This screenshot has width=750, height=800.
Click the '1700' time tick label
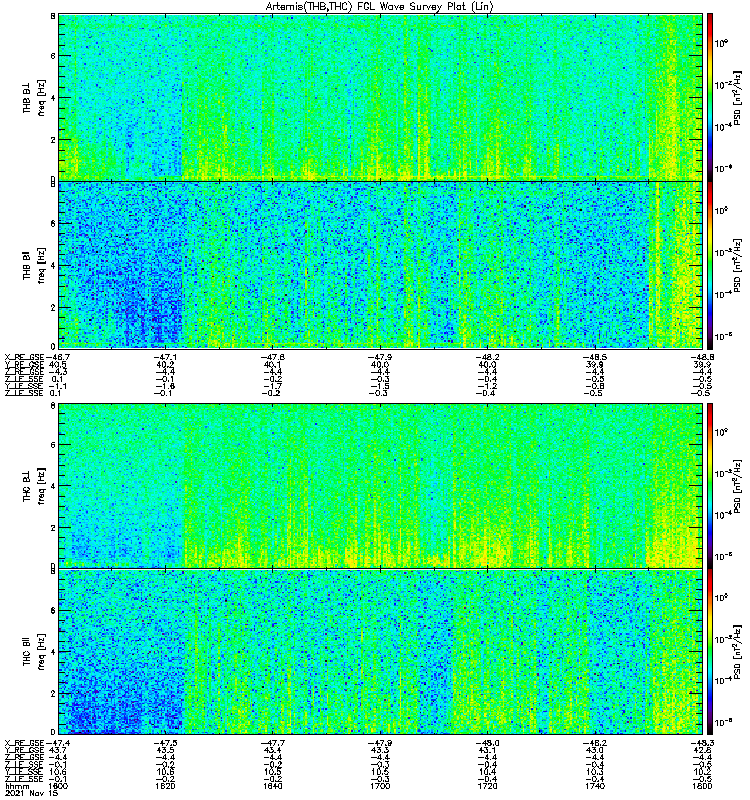380,786
